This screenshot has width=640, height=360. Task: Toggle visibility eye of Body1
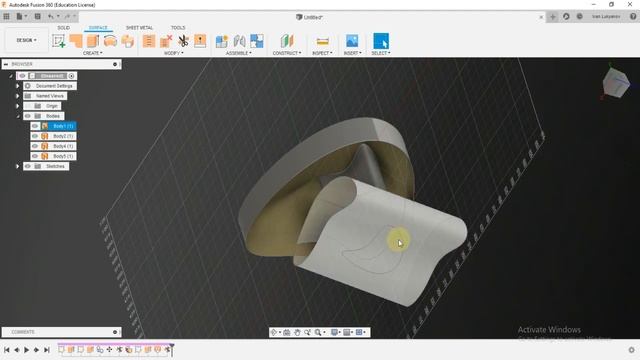(35, 126)
